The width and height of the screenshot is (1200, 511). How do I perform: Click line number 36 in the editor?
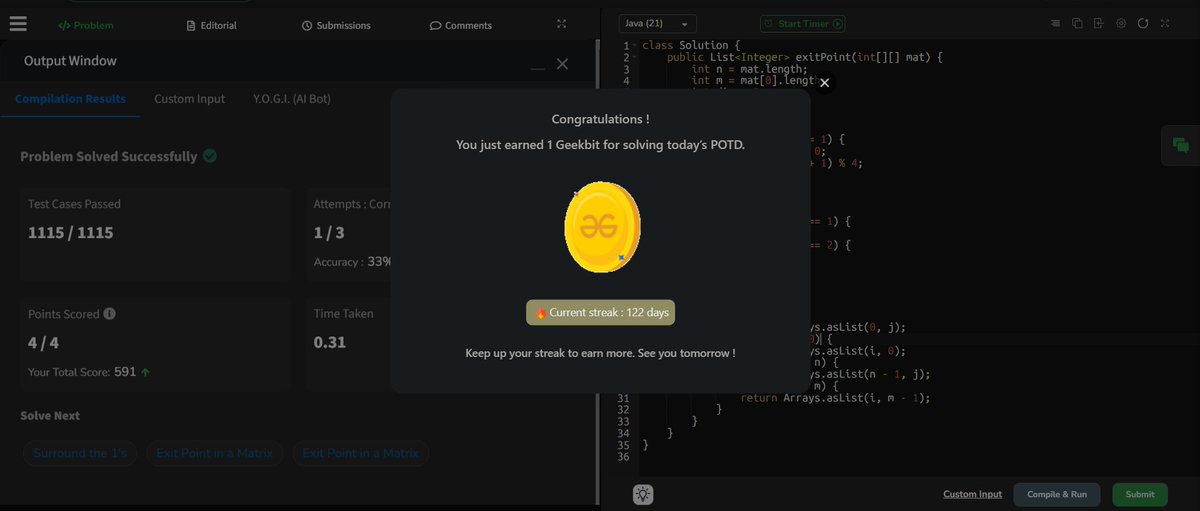tap(623, 457)
